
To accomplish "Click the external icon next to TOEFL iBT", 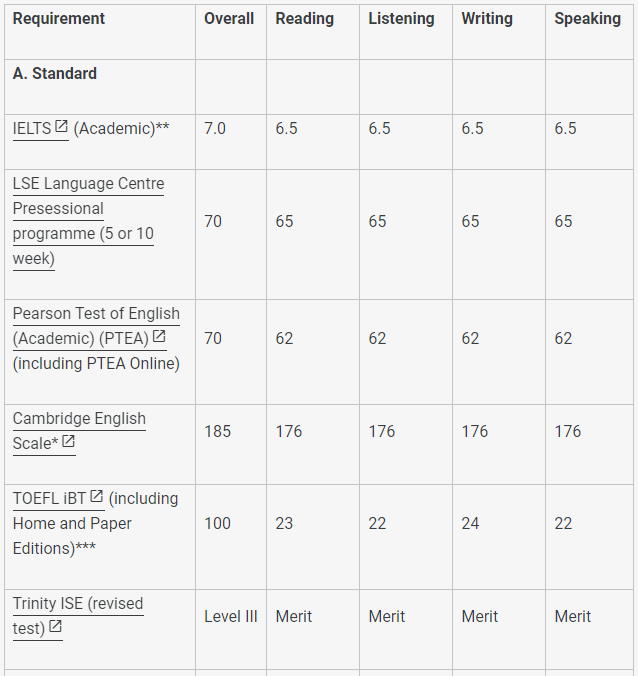I will (97, 496).
